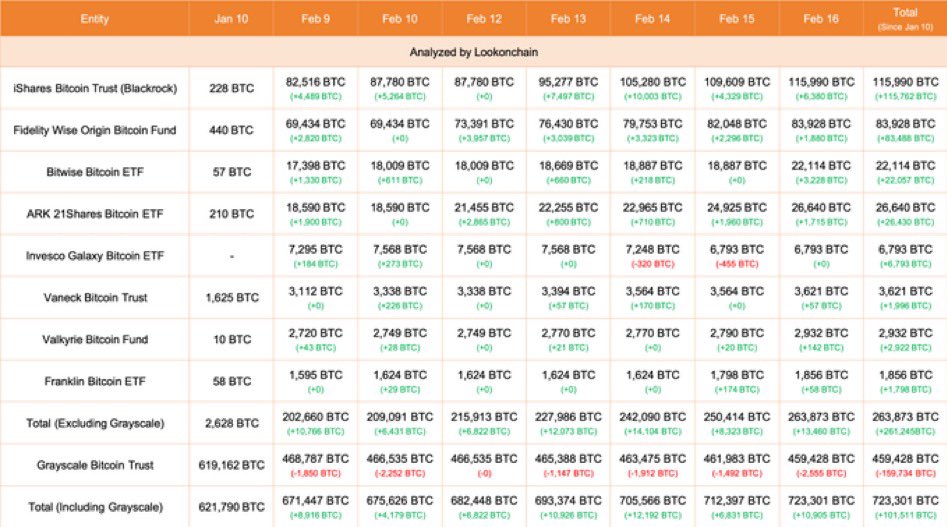The height and width of the screenshot is (527, 947).
Task: Click the 2,628 BTC cell
Action: pos(231,423)
